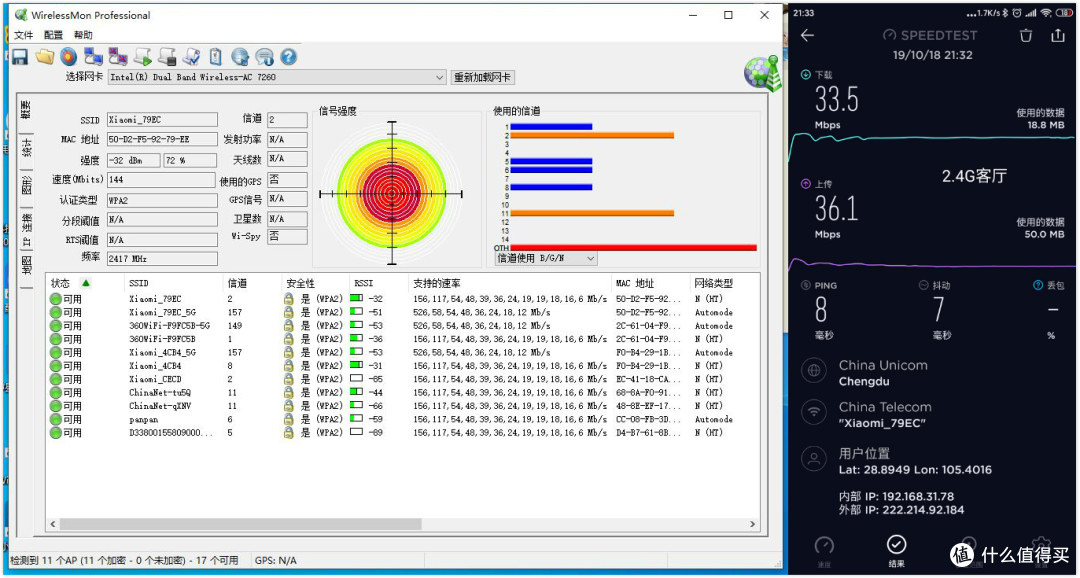Tap the share icon in Speedtest
This screenshot has height=578, width=1080.
click(x=1058, y=36)
